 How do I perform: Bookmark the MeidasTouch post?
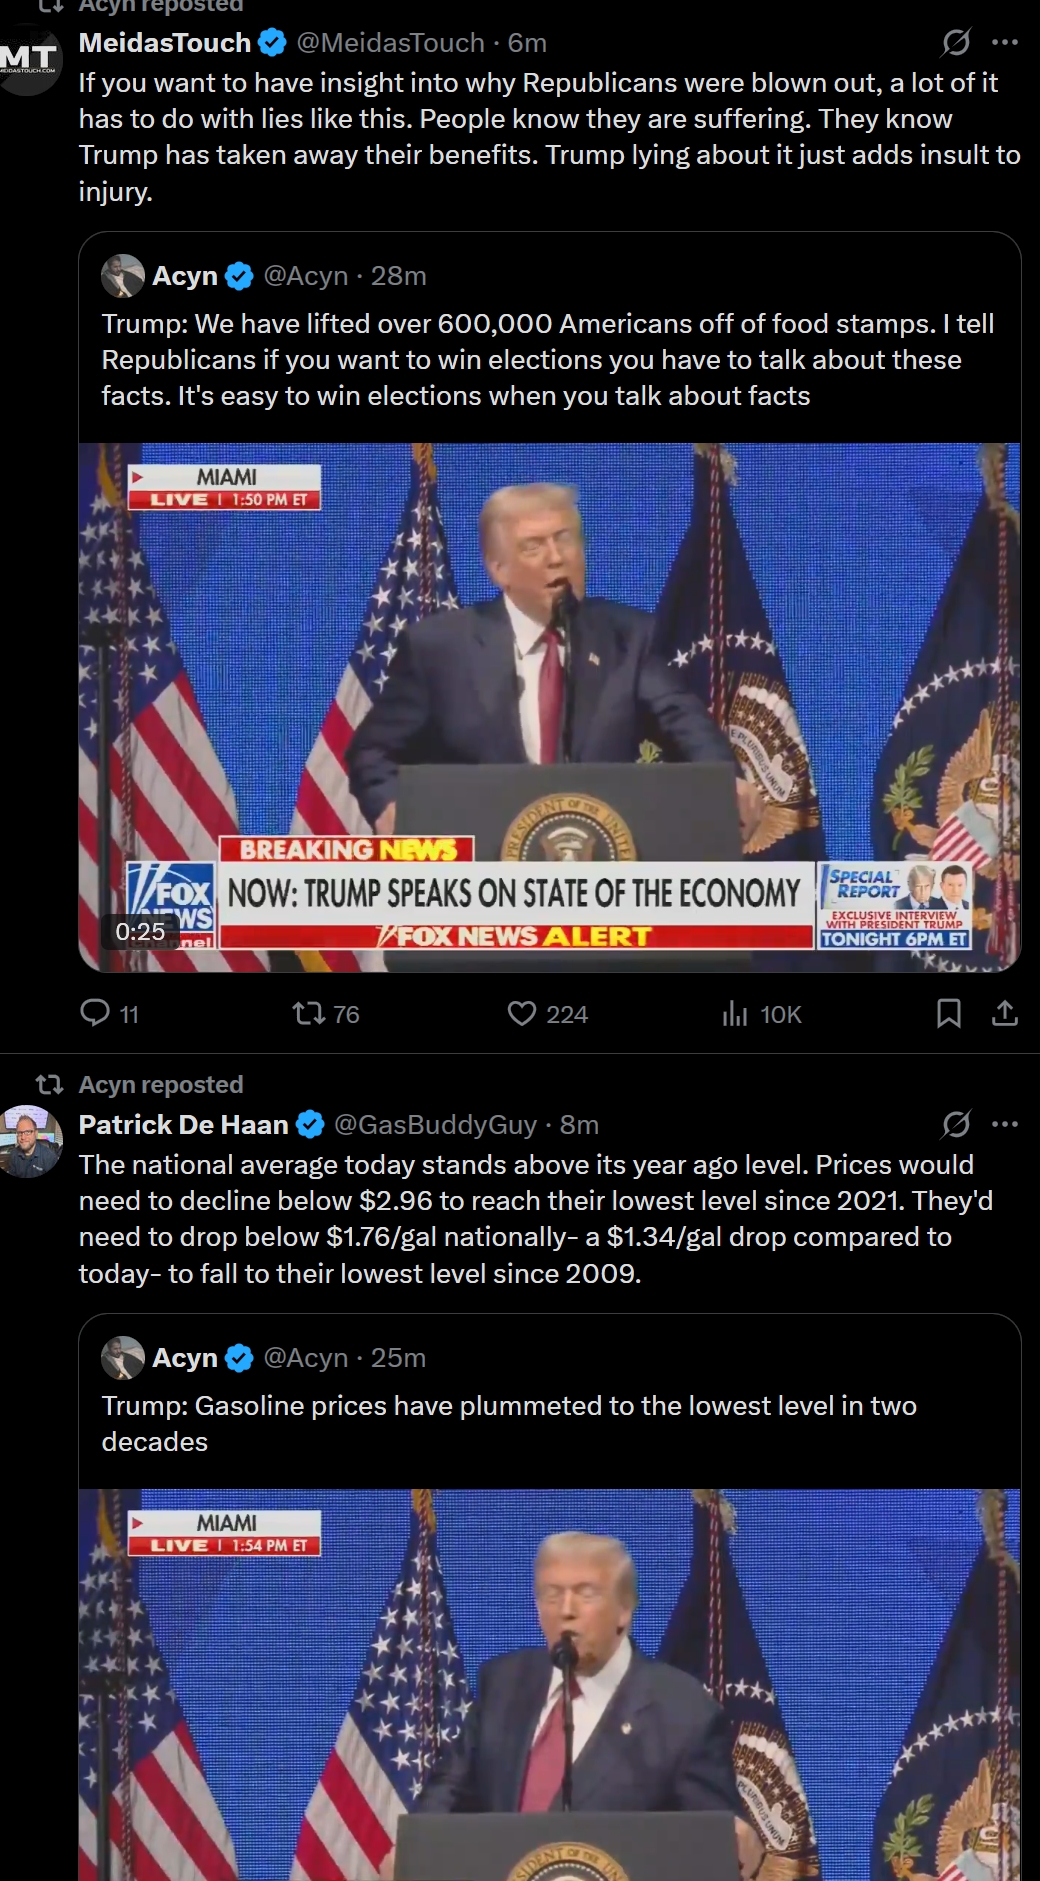948,1014
